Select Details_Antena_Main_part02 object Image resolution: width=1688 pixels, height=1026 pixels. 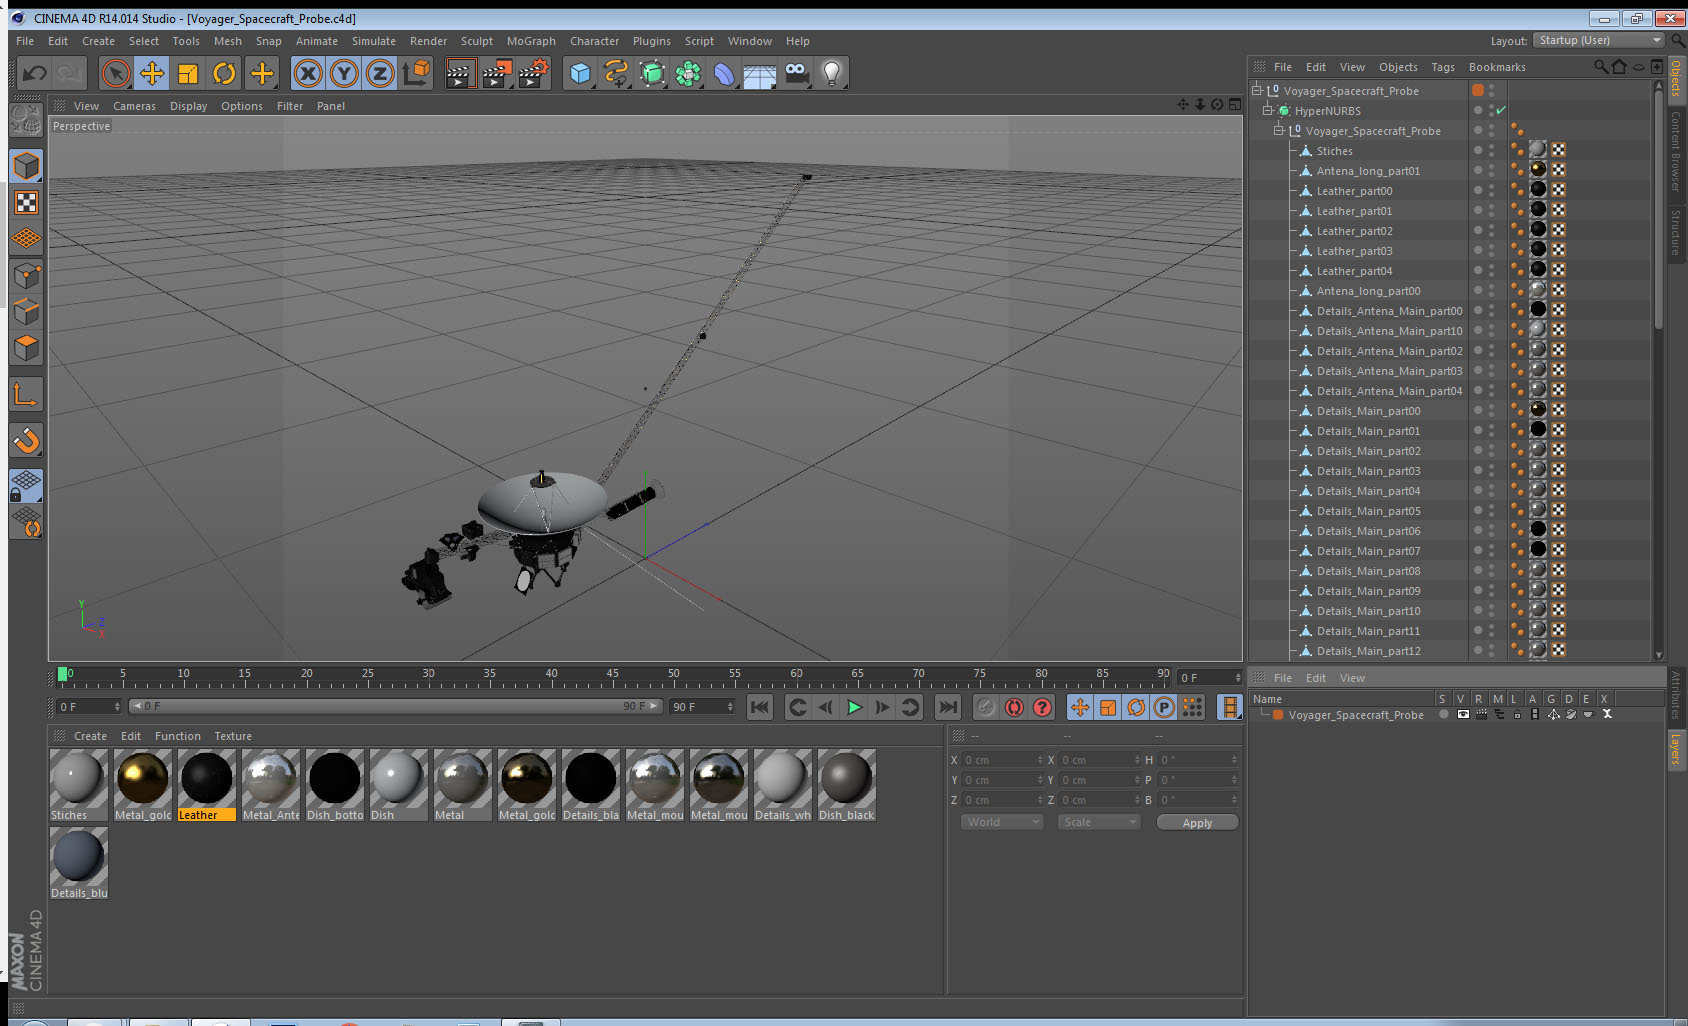pos(1389,350)
